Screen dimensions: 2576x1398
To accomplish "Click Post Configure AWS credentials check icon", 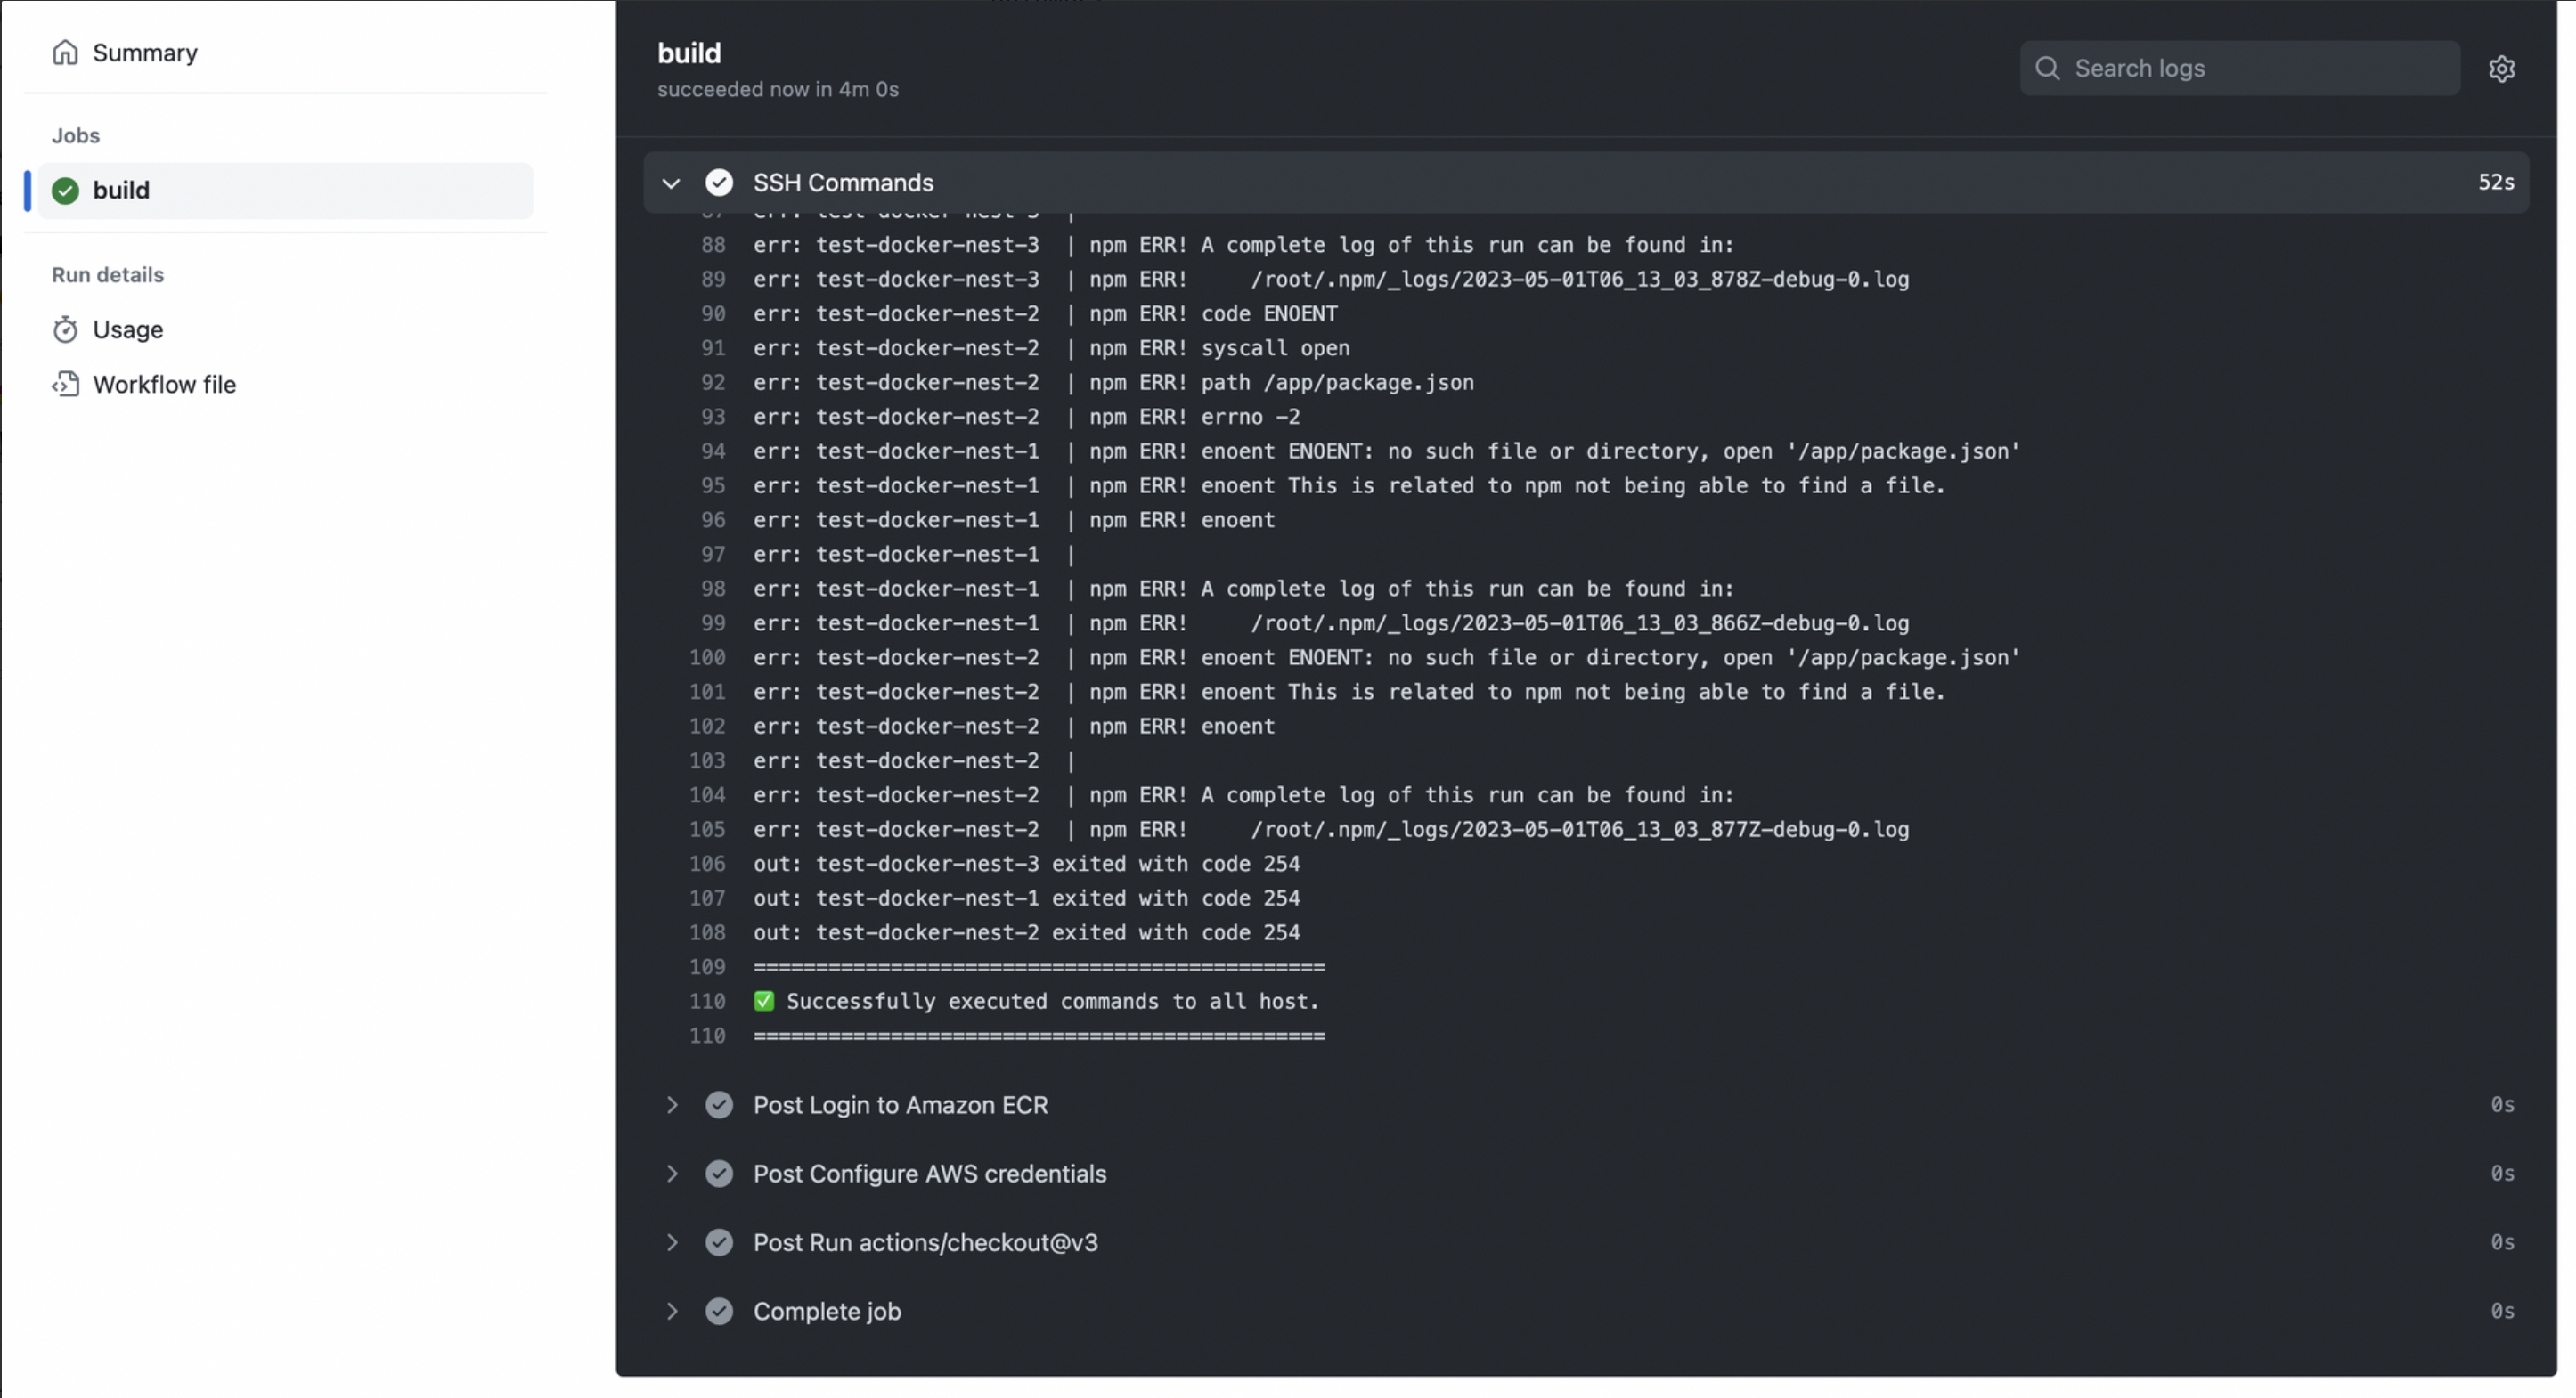I will click(719, 1173).
